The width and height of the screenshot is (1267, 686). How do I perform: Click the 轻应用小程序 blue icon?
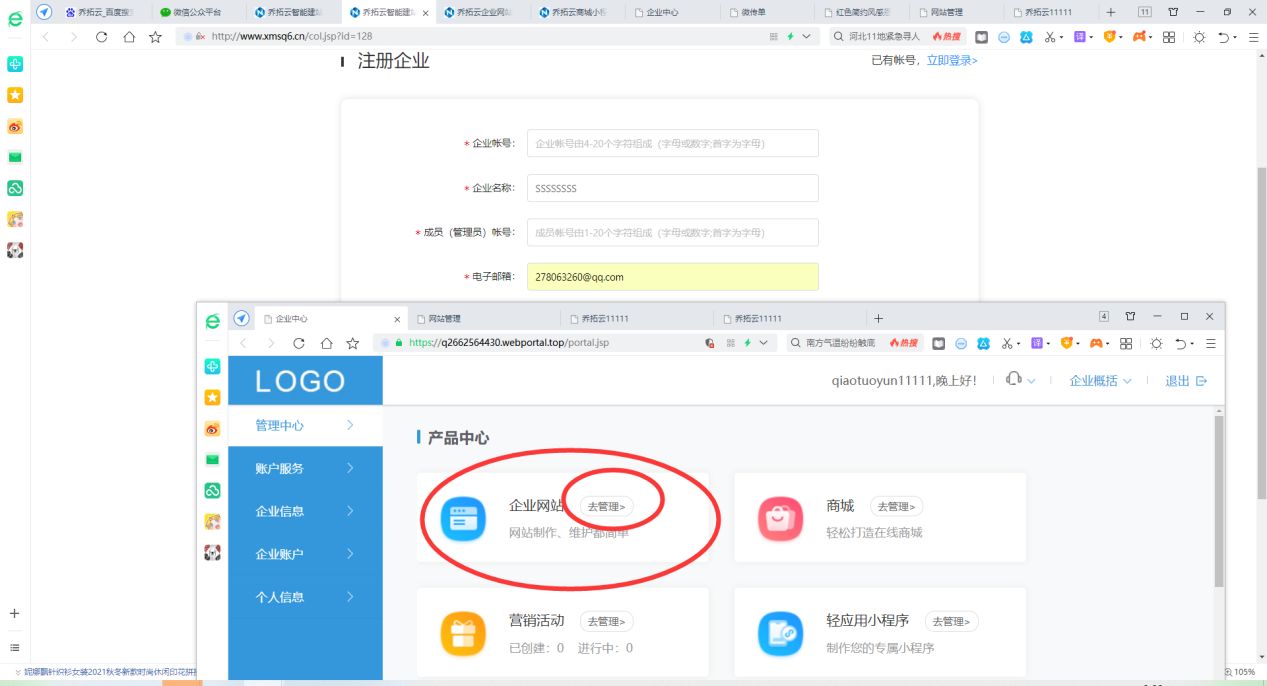(x=781, y=631)
